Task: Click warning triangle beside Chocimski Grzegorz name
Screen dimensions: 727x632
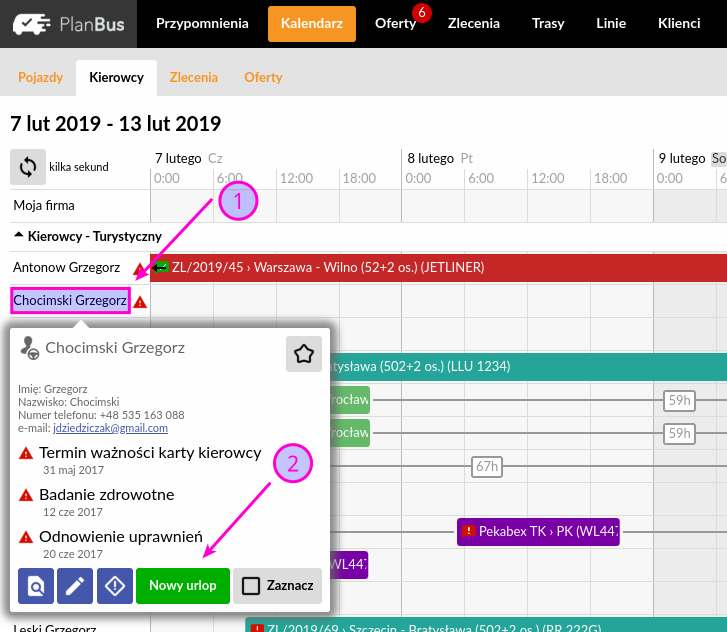Action: pos(140,301)
